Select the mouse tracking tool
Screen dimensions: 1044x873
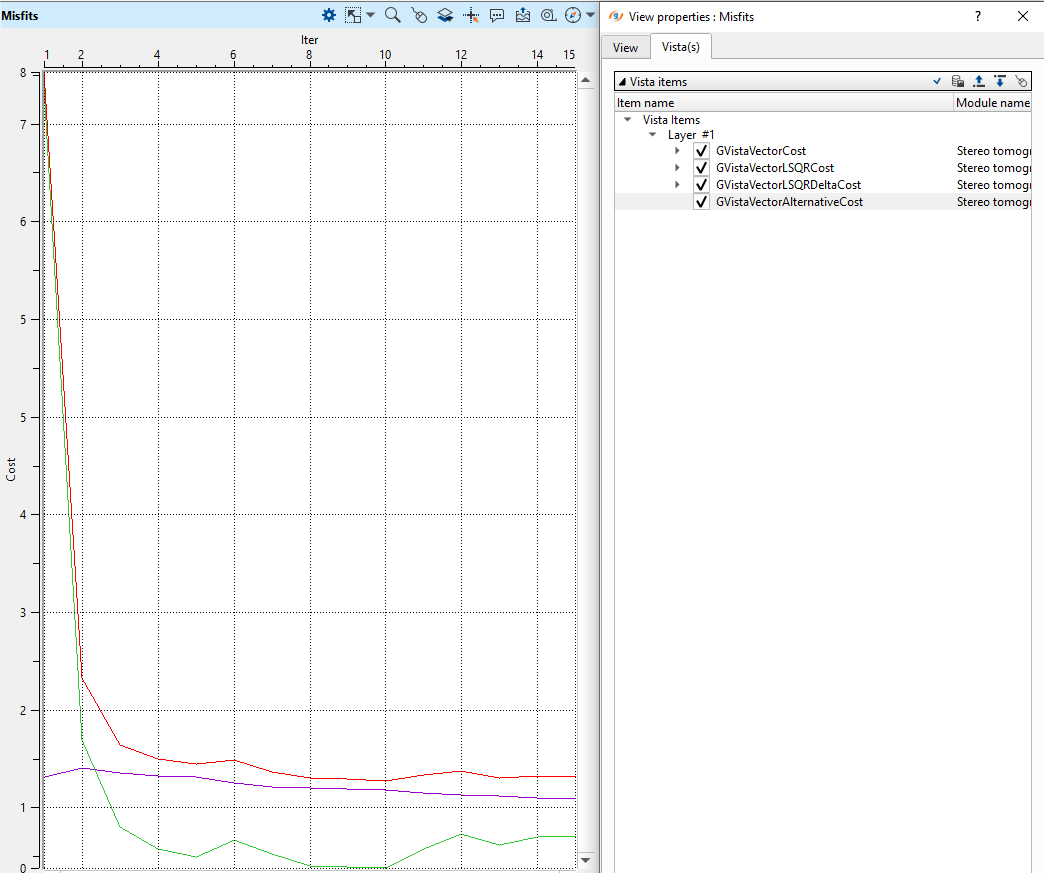tap(420, 15)
